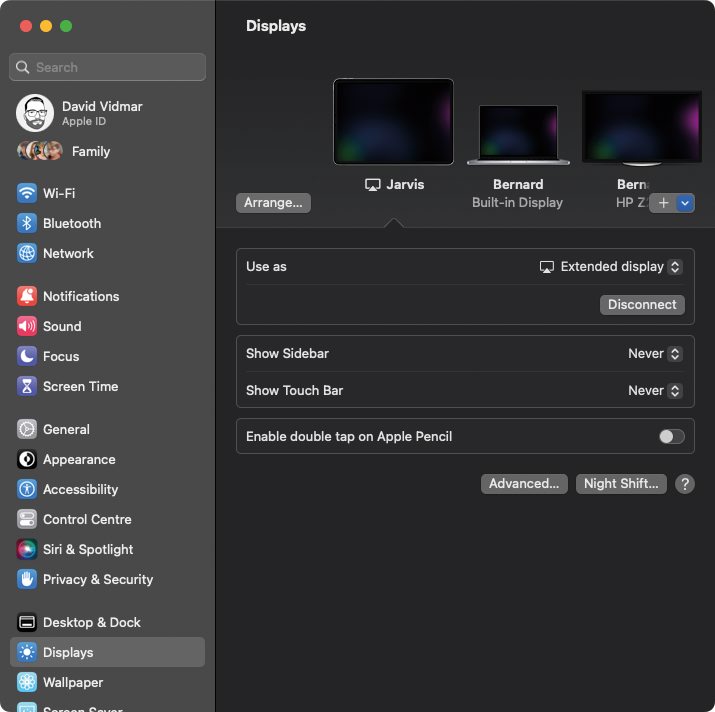Click the Notifications label in sidebar

tap(81, 296)
